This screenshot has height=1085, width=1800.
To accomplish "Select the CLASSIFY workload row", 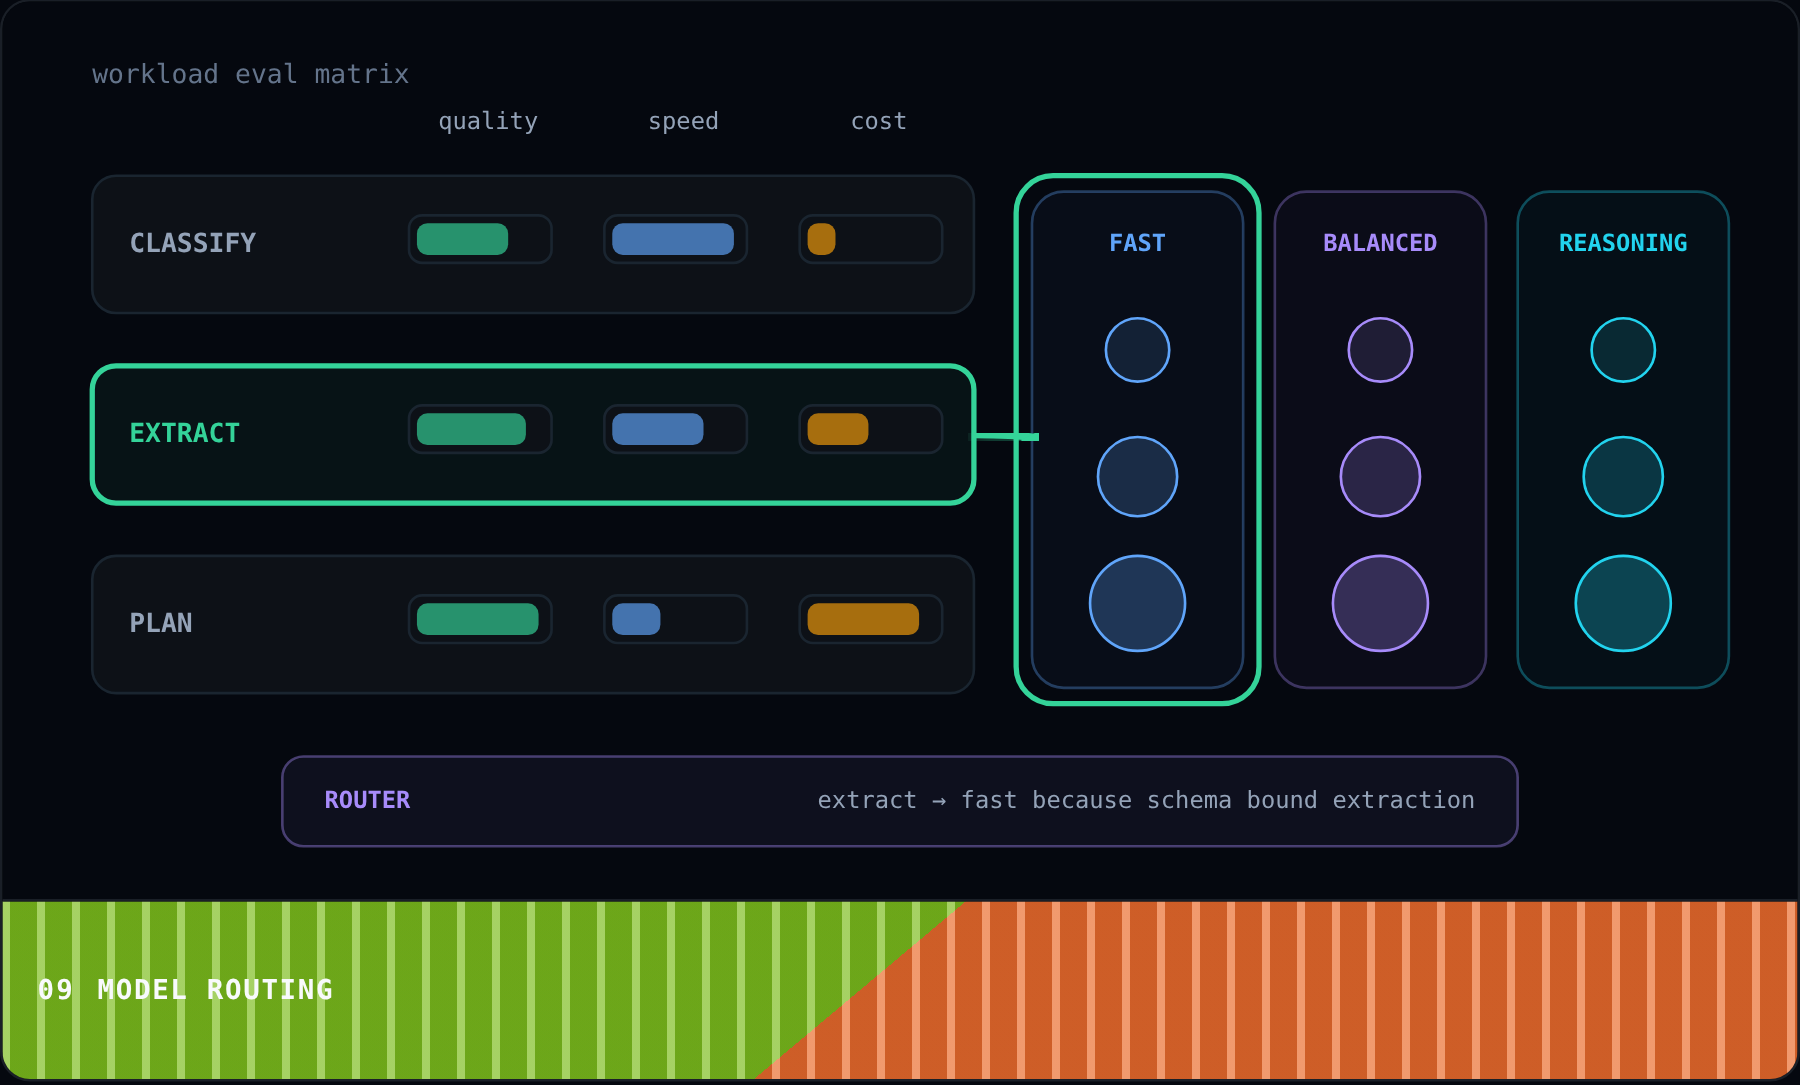I will point(533,245).
